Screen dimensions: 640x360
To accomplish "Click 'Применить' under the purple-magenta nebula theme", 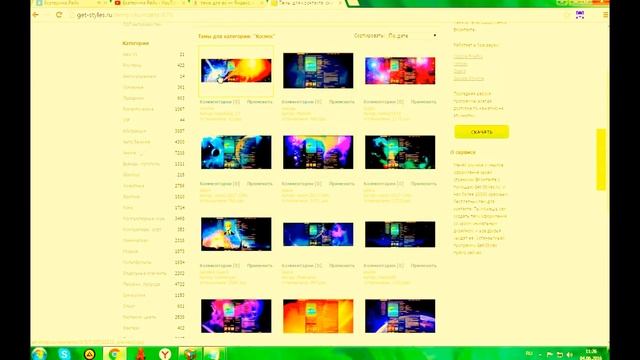I will tap(342, 184).
